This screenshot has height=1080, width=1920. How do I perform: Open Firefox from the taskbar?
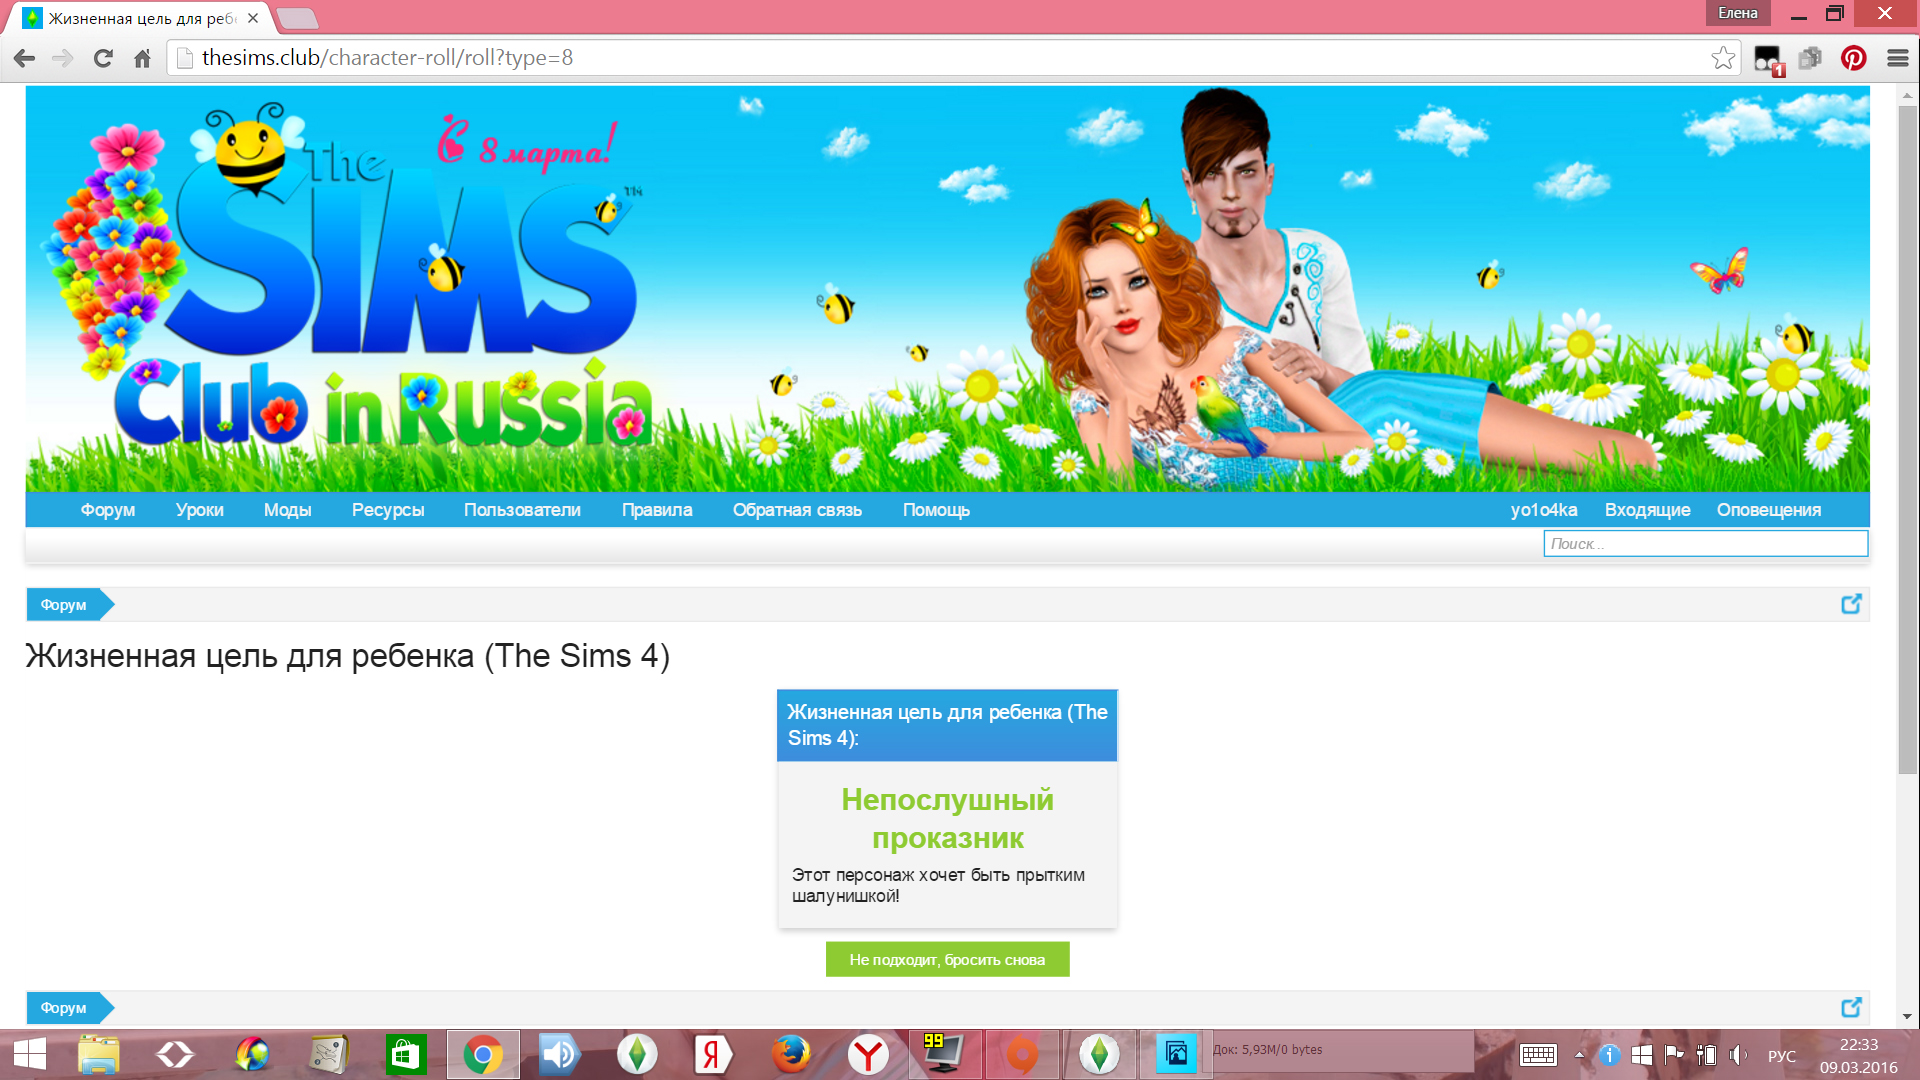pyautogui.click(x=791, y=1055)
